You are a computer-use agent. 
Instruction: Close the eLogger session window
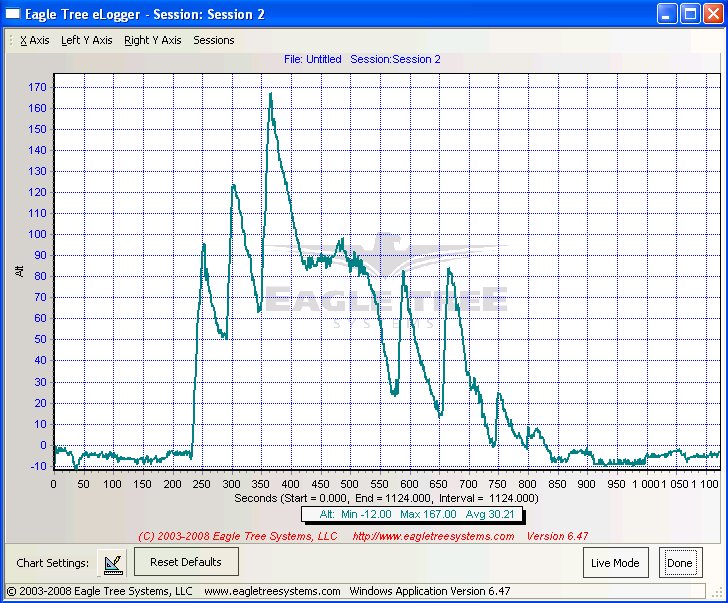(713, 14)
